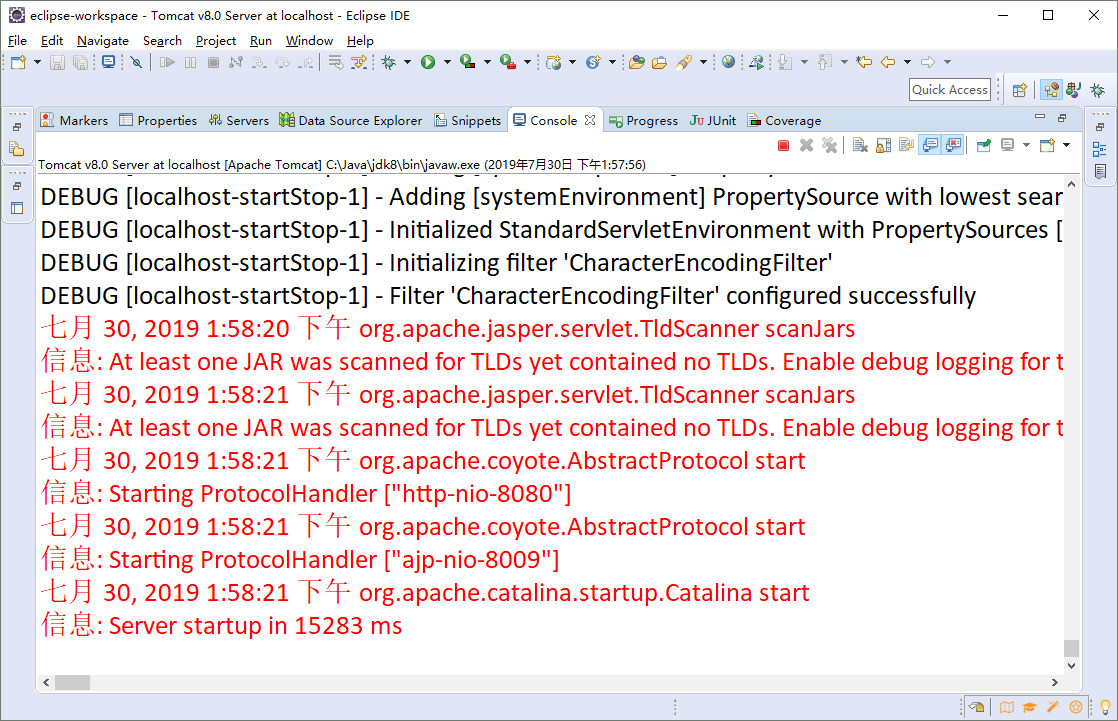The height and width of the screenshot is (721, 1118).
Task: Click Remove All Terminated Launches icon
Action: (829, 145)
